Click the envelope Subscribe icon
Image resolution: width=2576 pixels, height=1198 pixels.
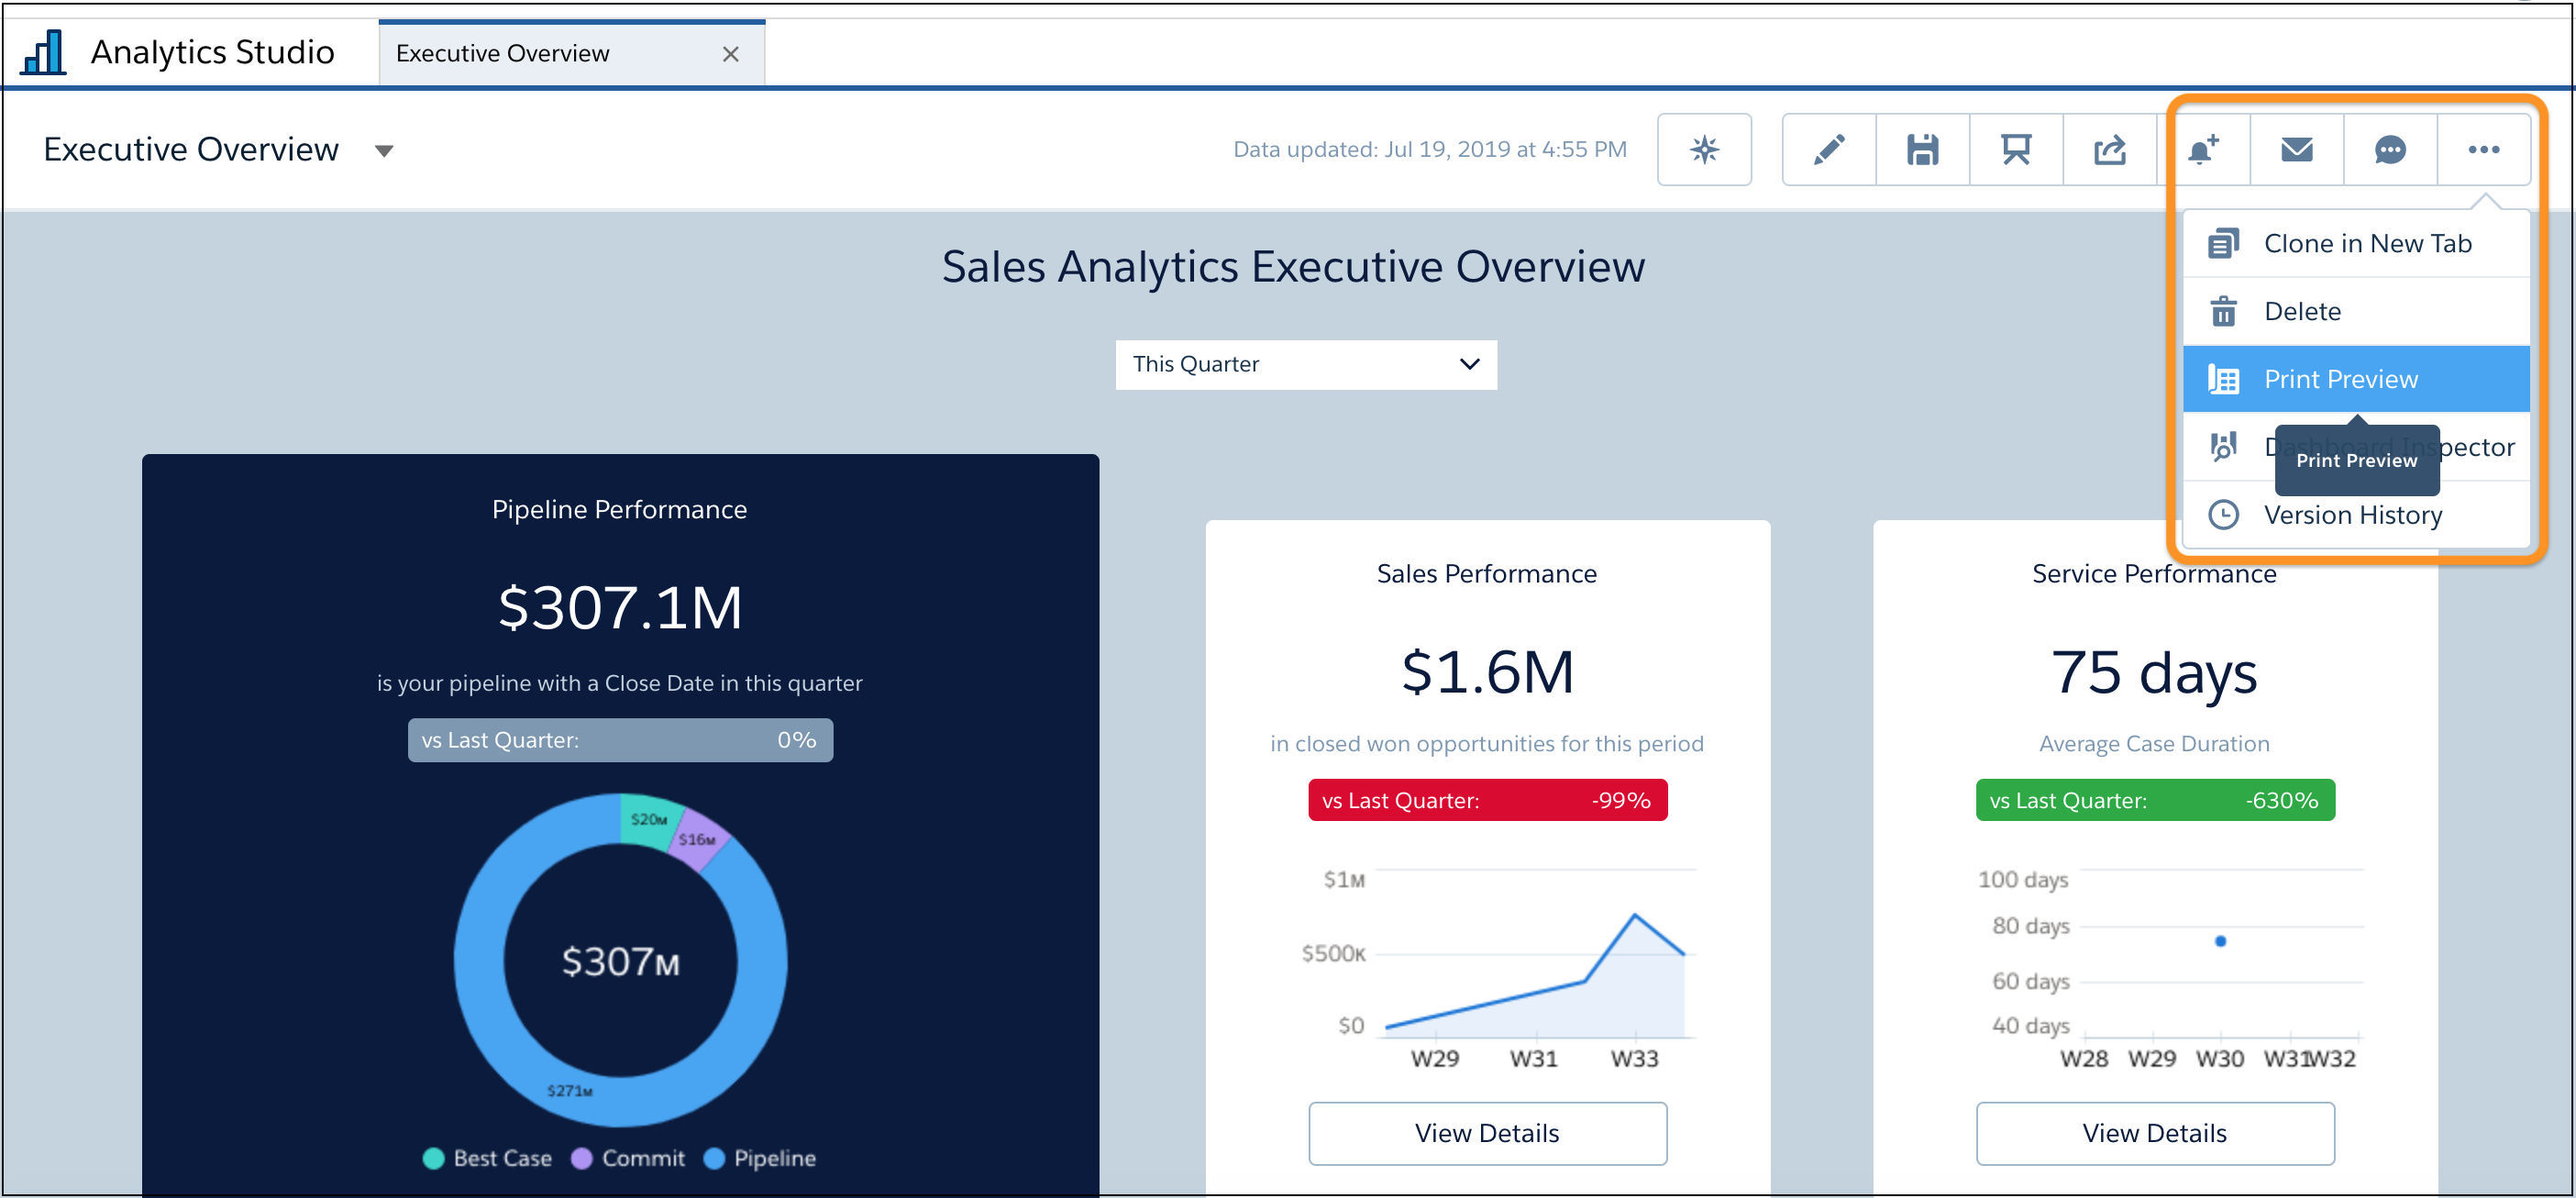tap(2296, 150)
